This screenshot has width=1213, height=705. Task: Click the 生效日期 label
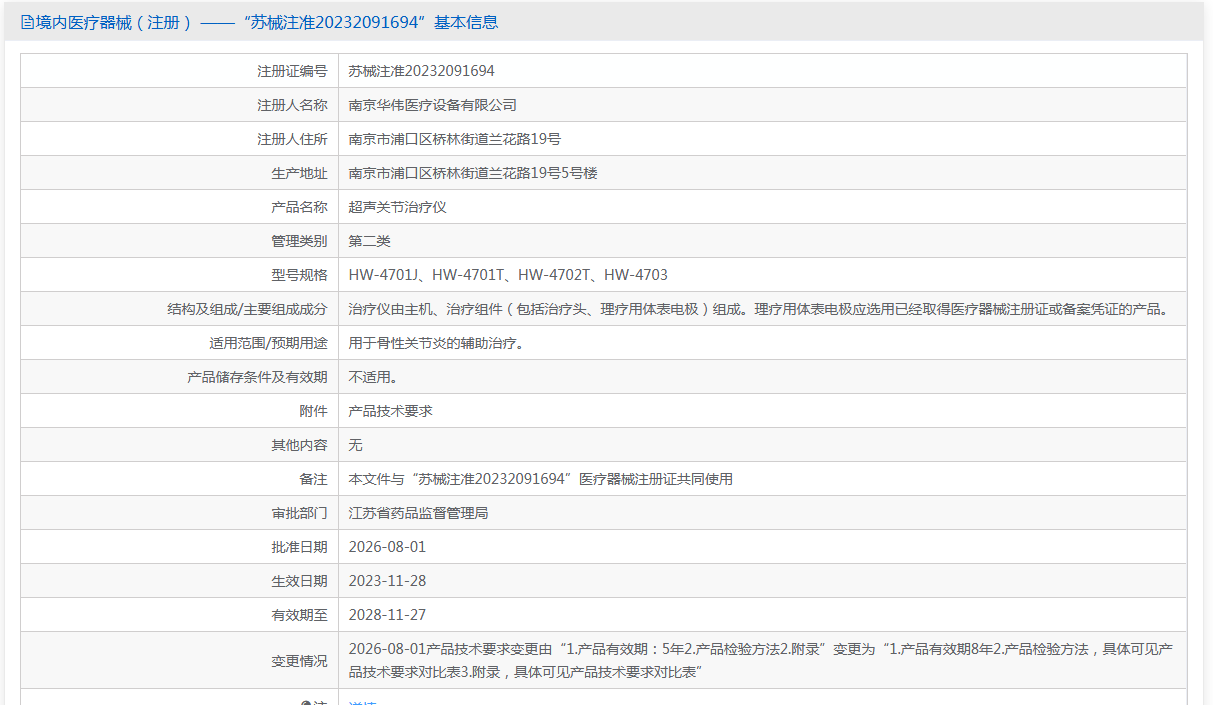(299, 581)
